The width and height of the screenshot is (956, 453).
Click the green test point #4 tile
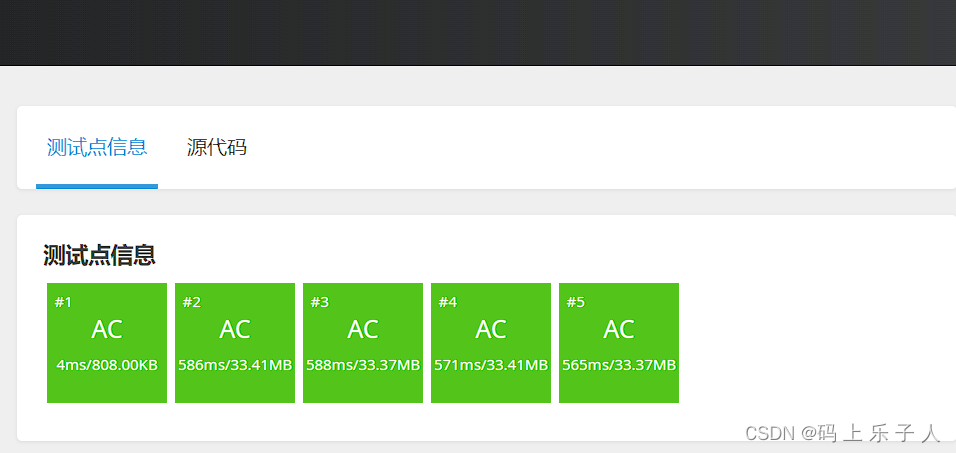[491, 343]
